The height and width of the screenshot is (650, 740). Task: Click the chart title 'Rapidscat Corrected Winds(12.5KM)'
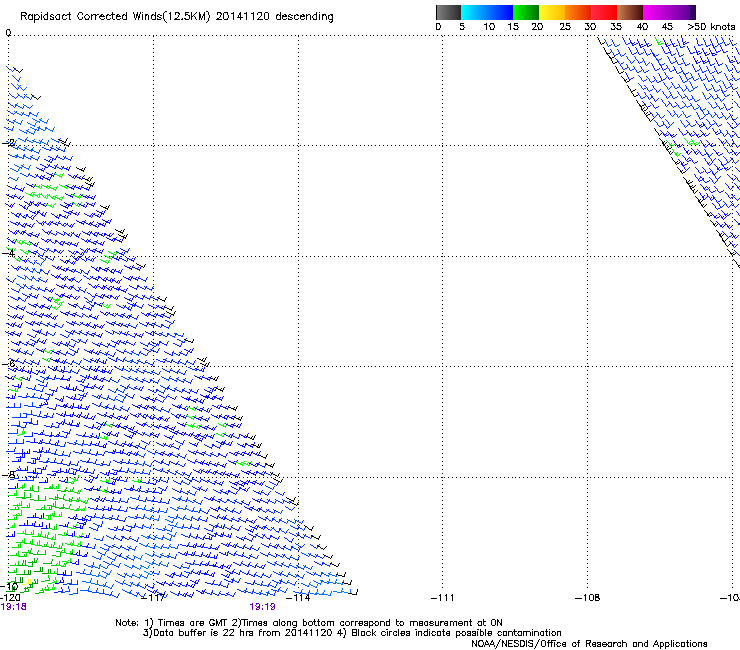(115, 17)
